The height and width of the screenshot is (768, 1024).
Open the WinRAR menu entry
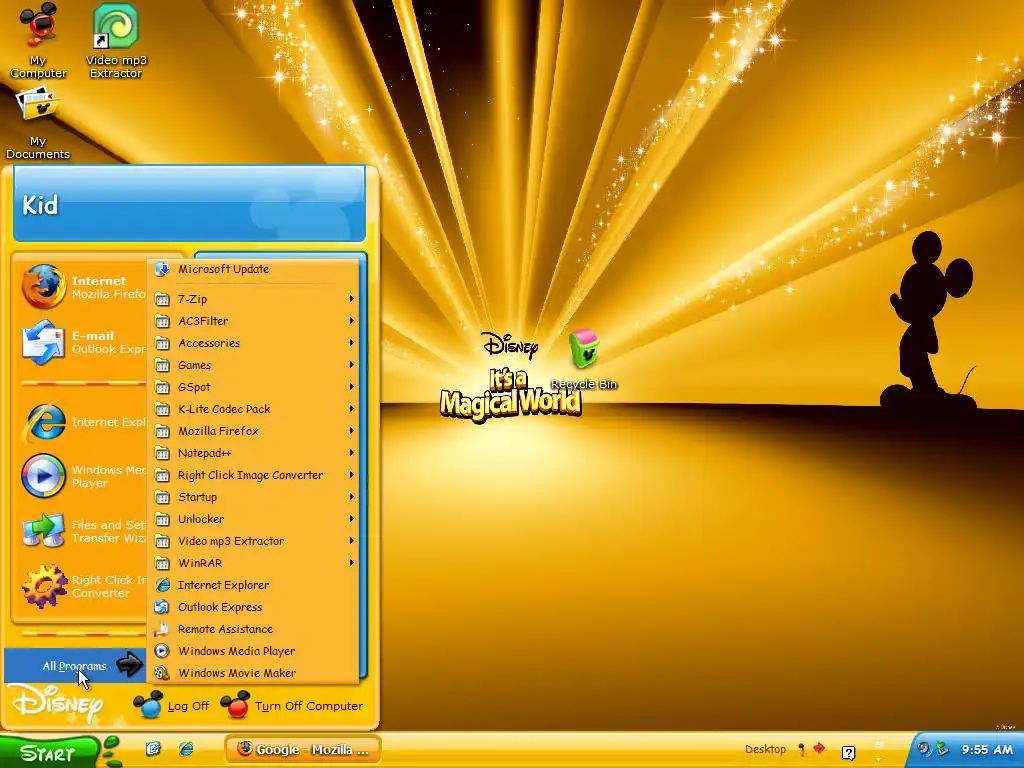click(x=253, y=563)
